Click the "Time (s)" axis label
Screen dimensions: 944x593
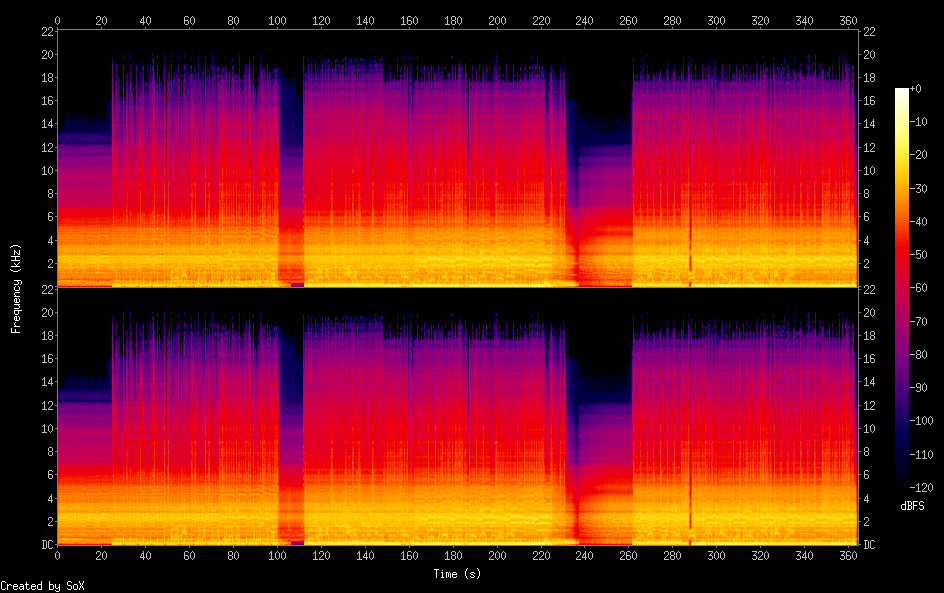[x=459, y=574]
